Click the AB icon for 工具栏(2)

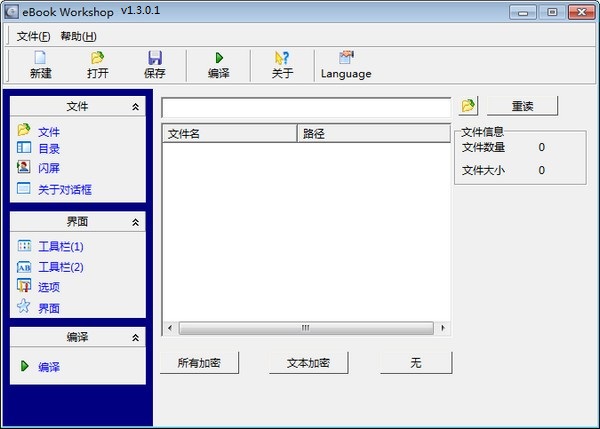pos(24,267)
